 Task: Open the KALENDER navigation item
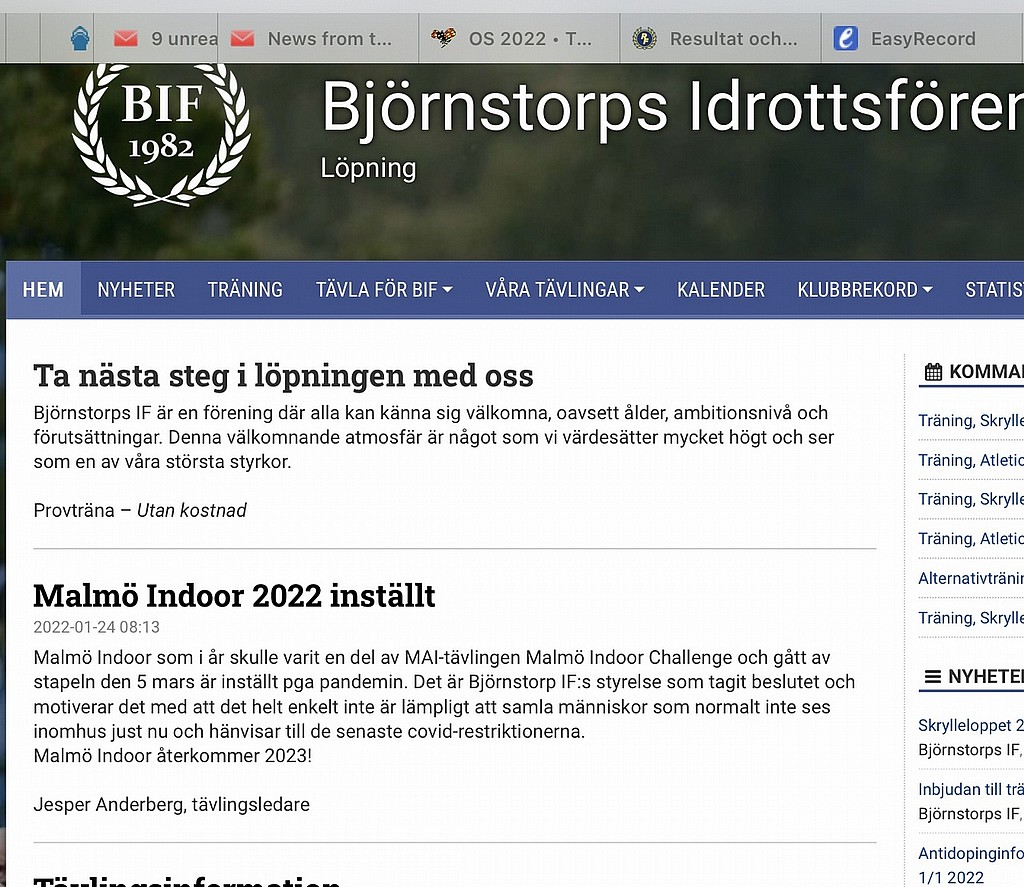pos(721,289)
